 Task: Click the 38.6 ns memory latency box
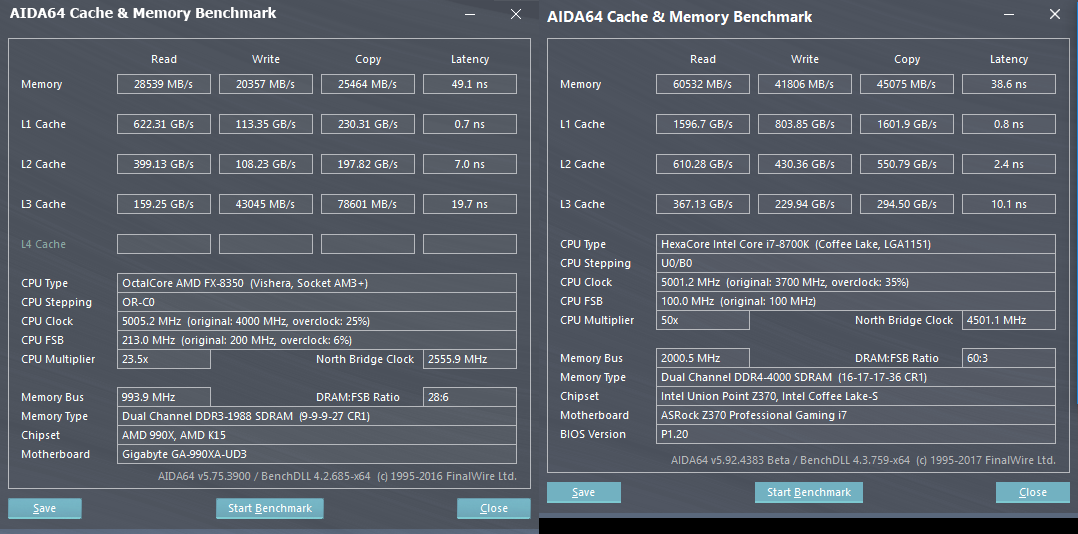tap(1008, 84)
